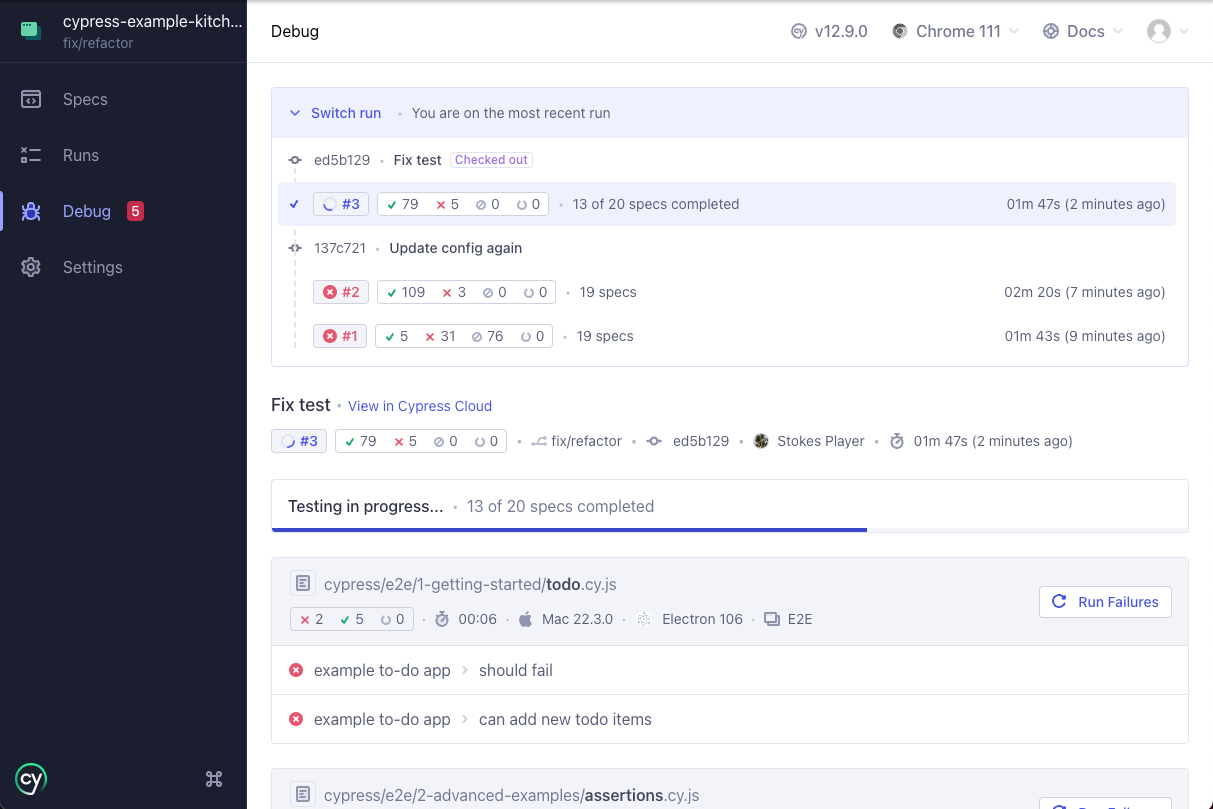Open keyboard shortcuts command icon
Viewport: 1213px width, 809px height.
213,779
